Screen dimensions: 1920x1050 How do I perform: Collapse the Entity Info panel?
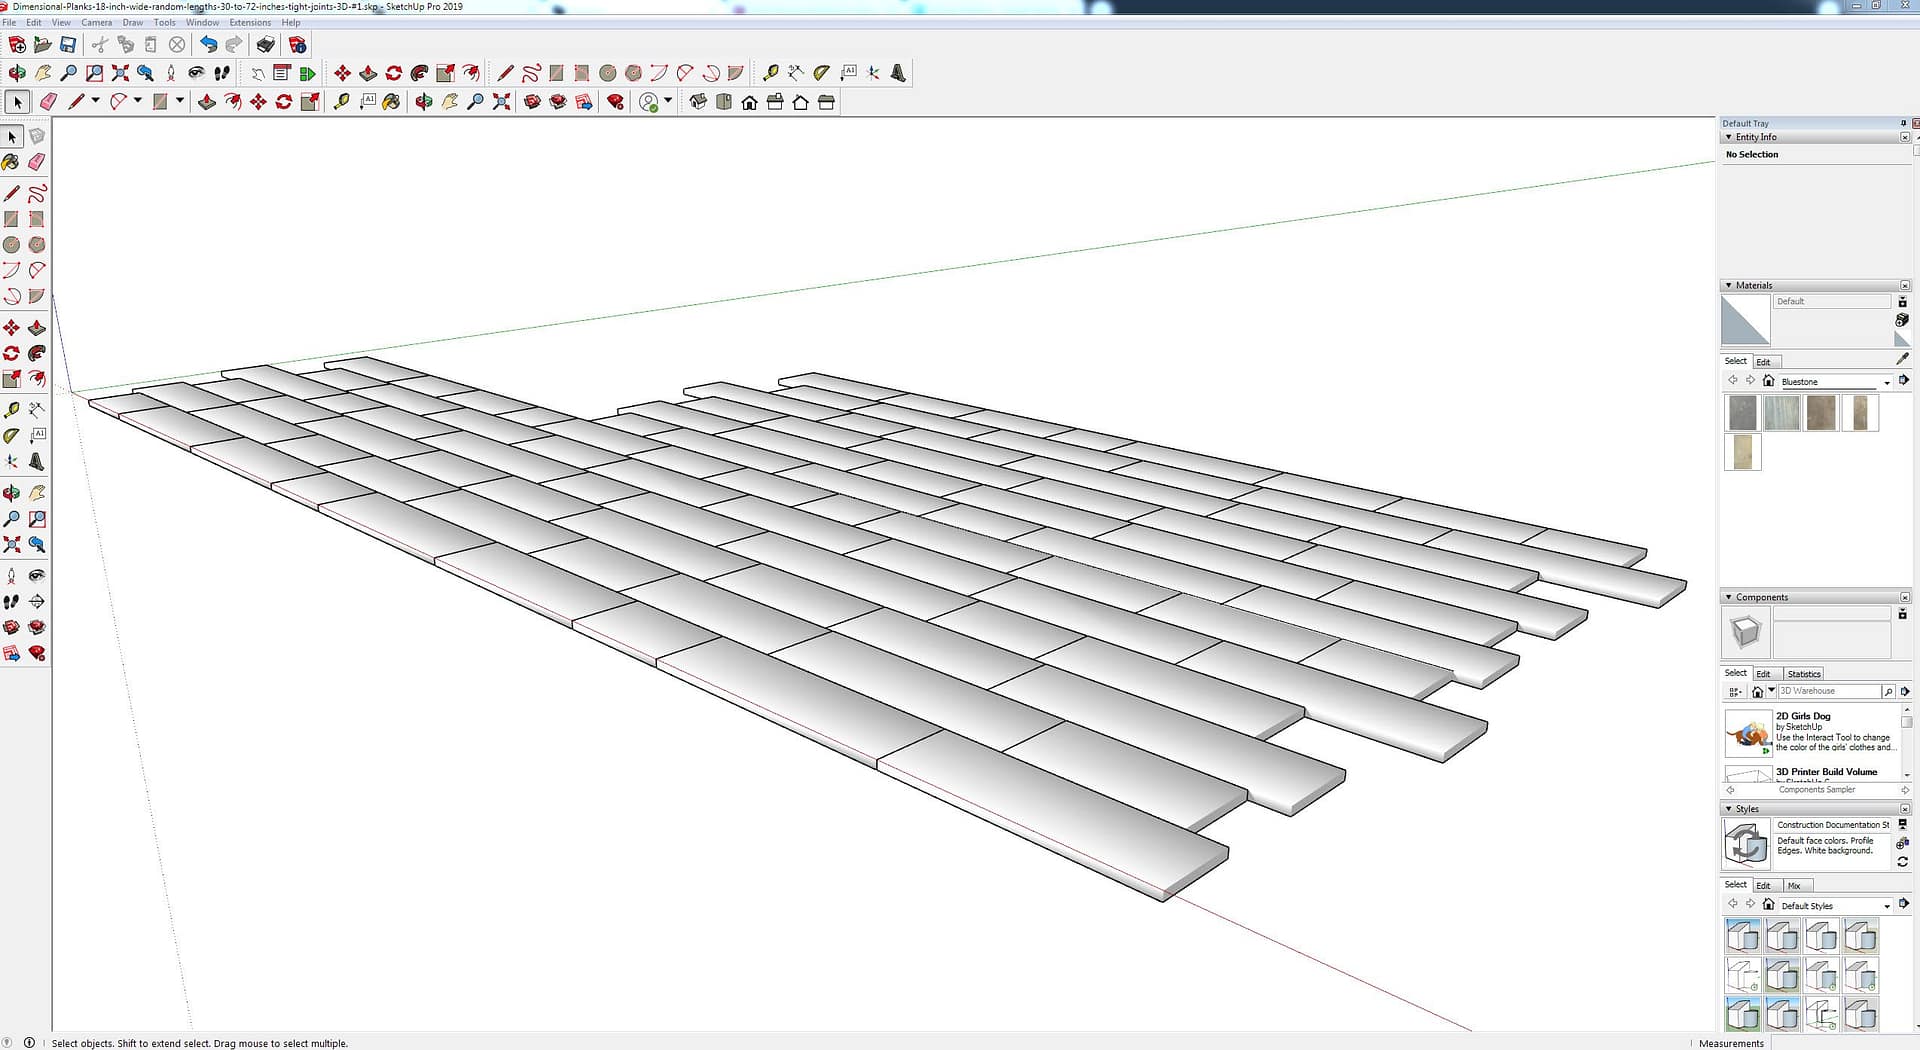tap(1729, 137)
